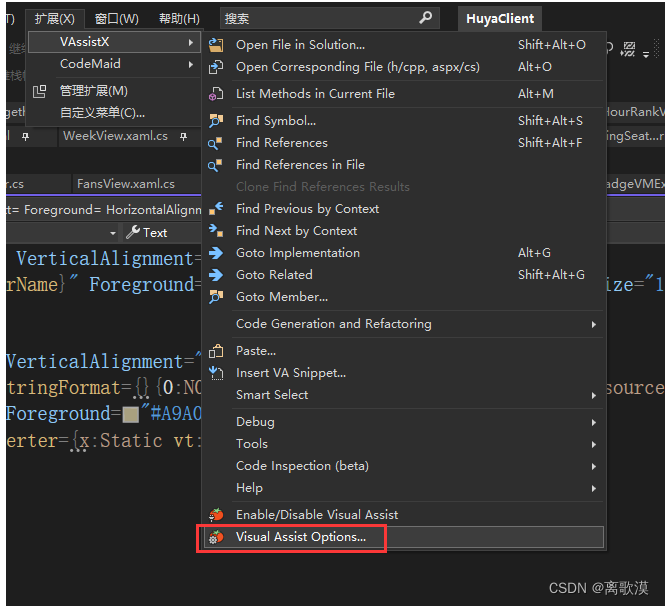665x606 pixels.
Task: Expand the Debug submenu
Action: coord(594,423)
